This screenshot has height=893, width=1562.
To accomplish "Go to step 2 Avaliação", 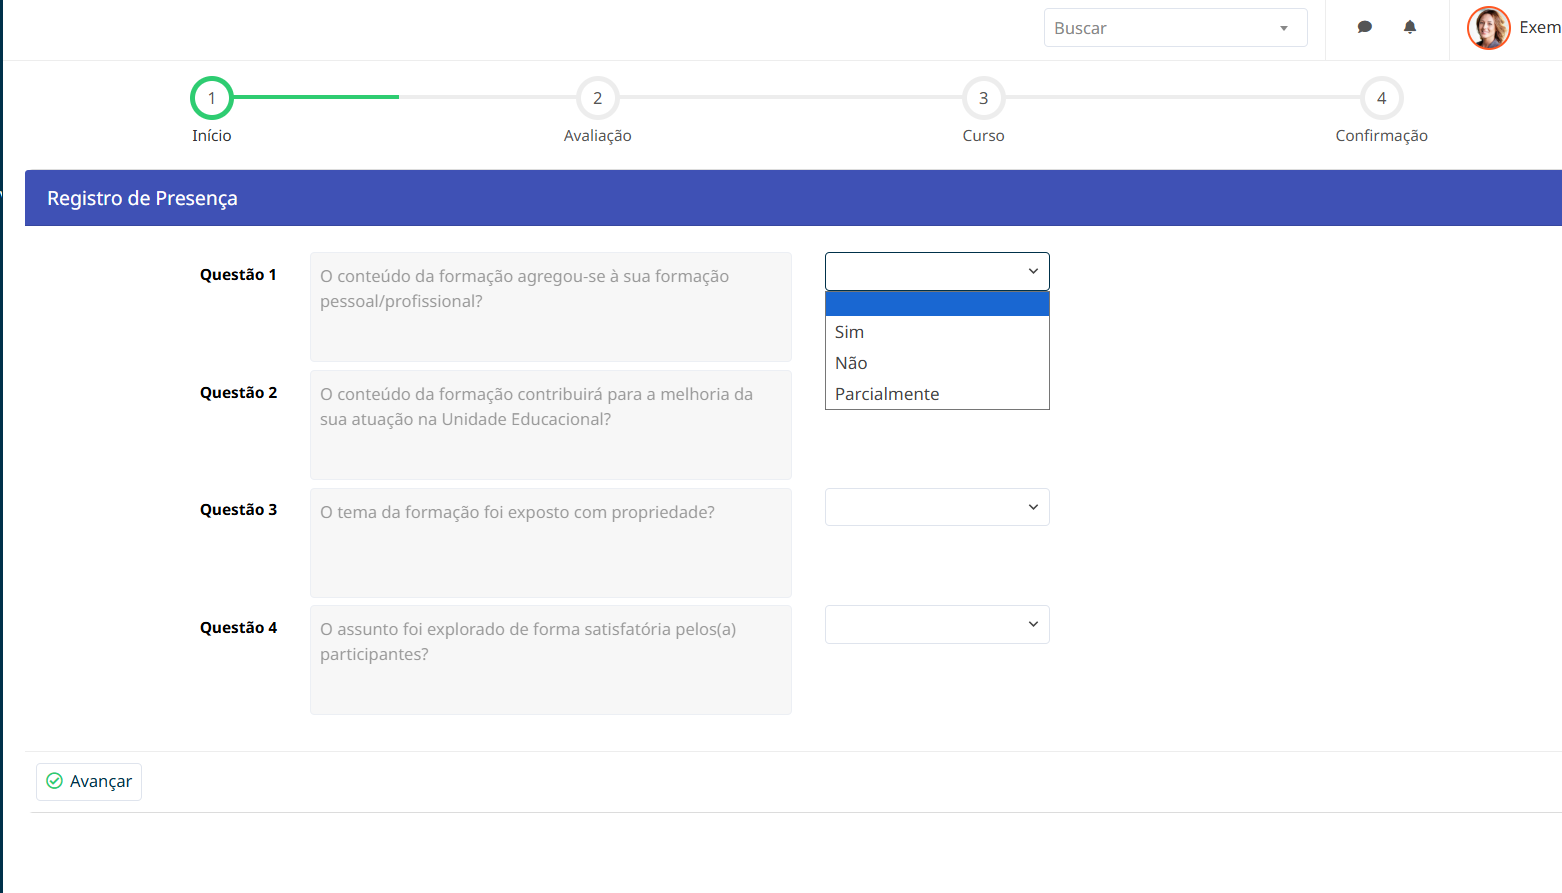I will [598, 98].
